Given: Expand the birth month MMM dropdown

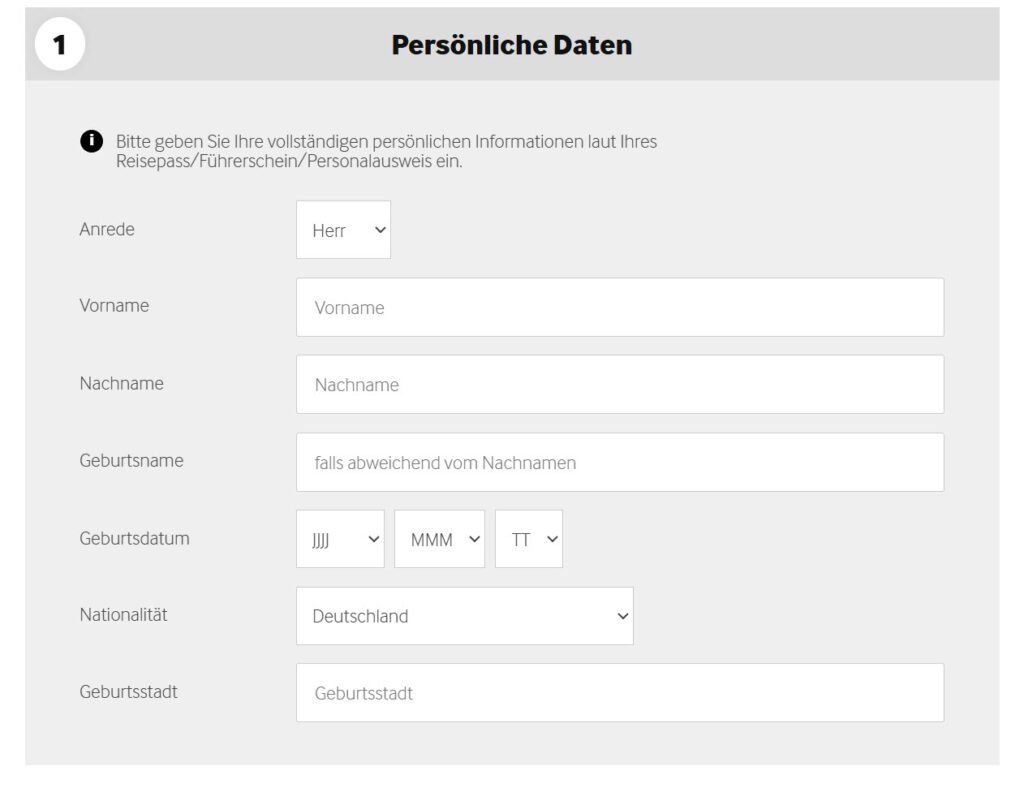Looking at the screenshot, I should pos(439,539).
